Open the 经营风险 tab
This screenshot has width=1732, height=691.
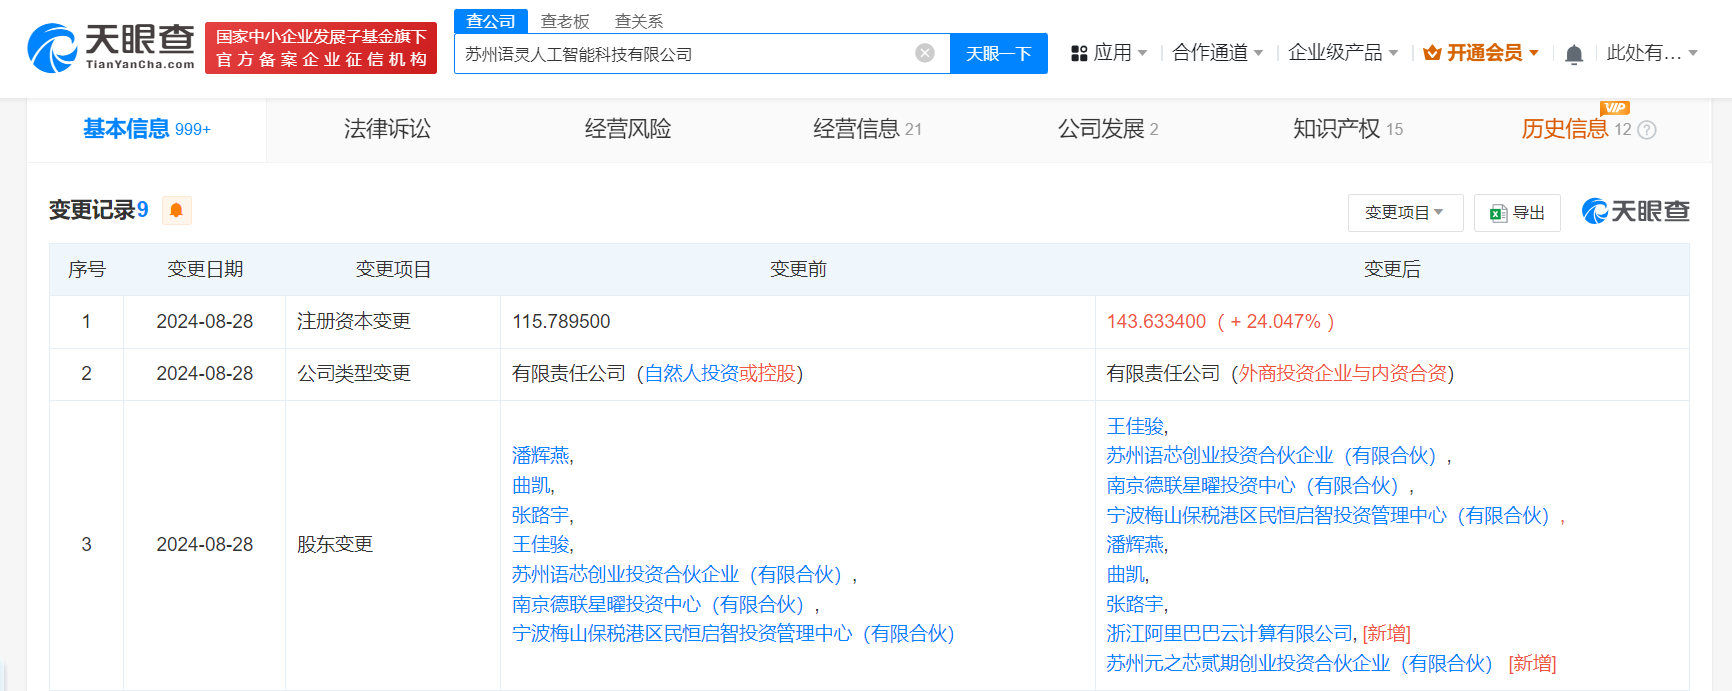click(x=628, y=129)
